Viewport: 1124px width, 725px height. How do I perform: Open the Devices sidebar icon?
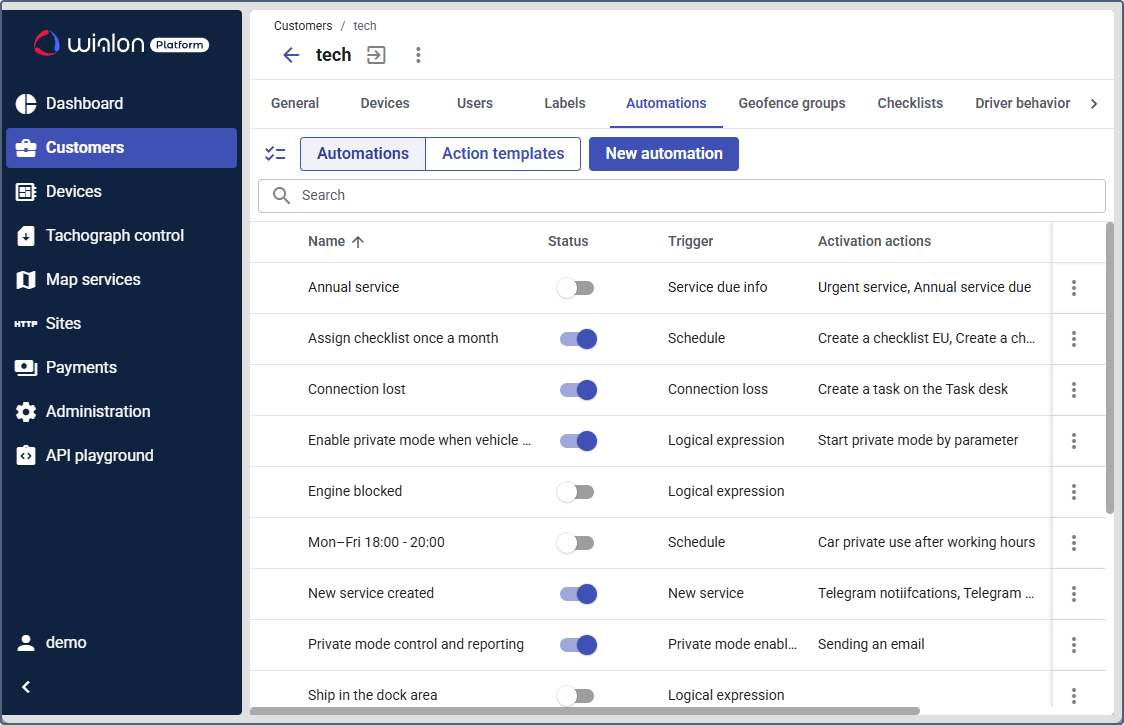pyautogui.click(x=26, y=191)
